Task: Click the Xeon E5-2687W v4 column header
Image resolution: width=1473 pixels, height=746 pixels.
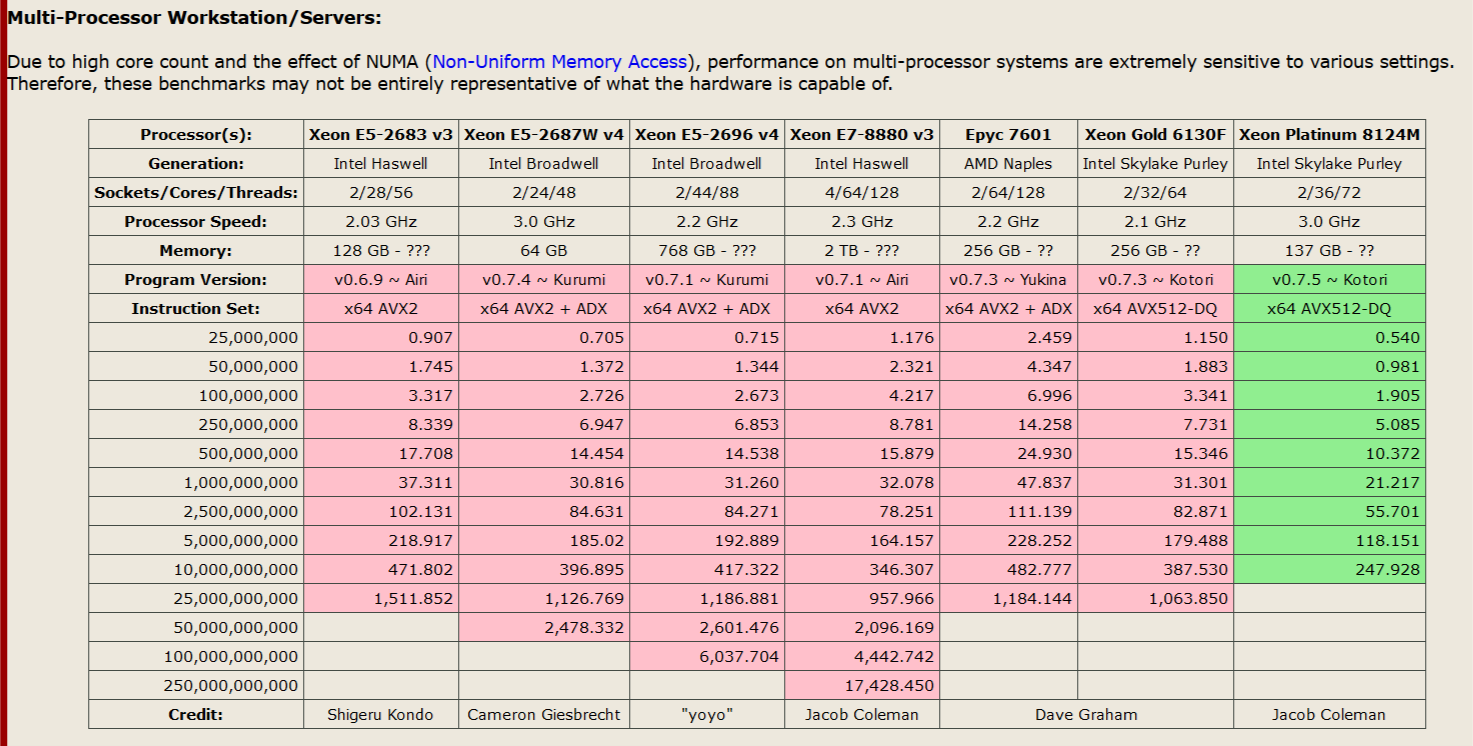Action: (545, 135)
